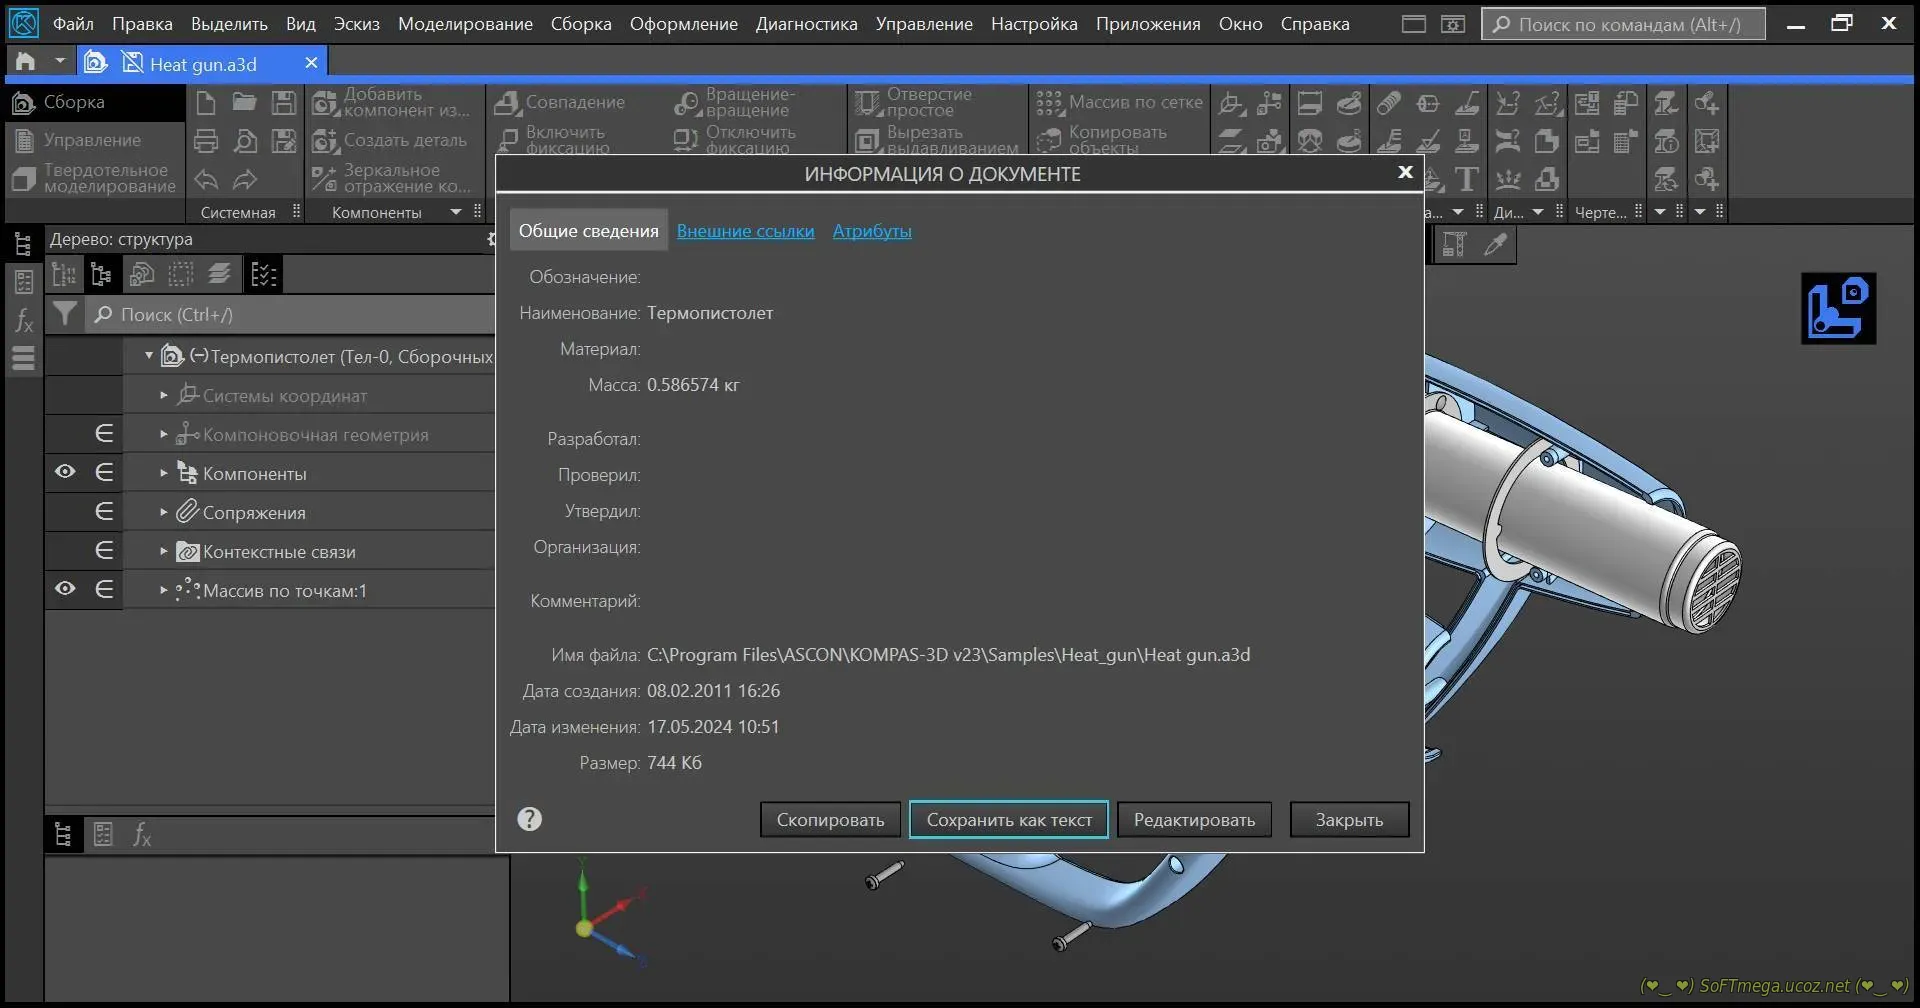Click the Save document floppy icon
The height and width of the screenshot is (1008, 1920).
coord(284,102)
